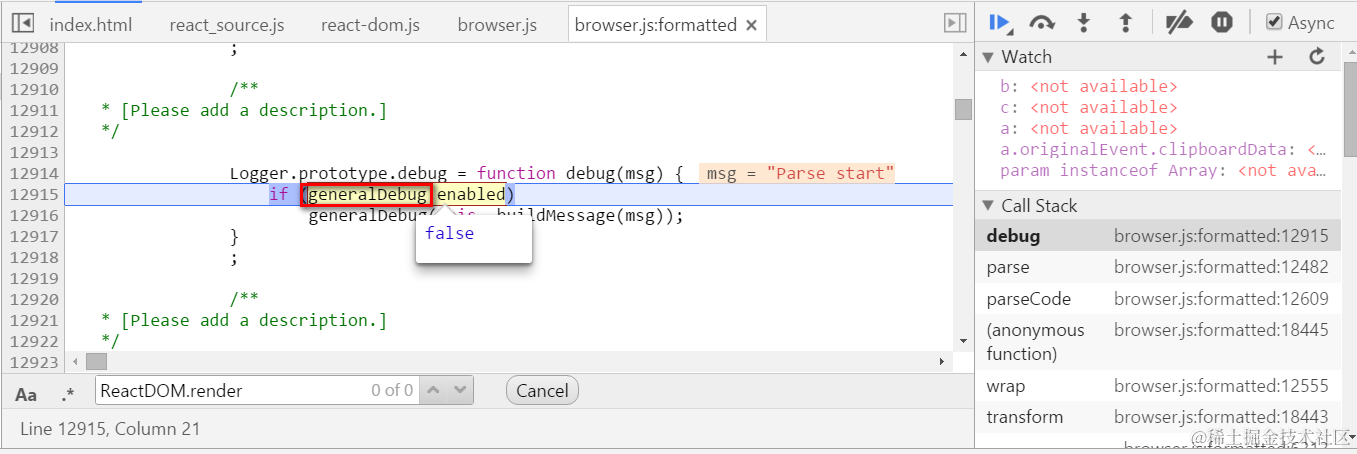
Task: Switch to index.html tab
Action: [x=90, y=25]
